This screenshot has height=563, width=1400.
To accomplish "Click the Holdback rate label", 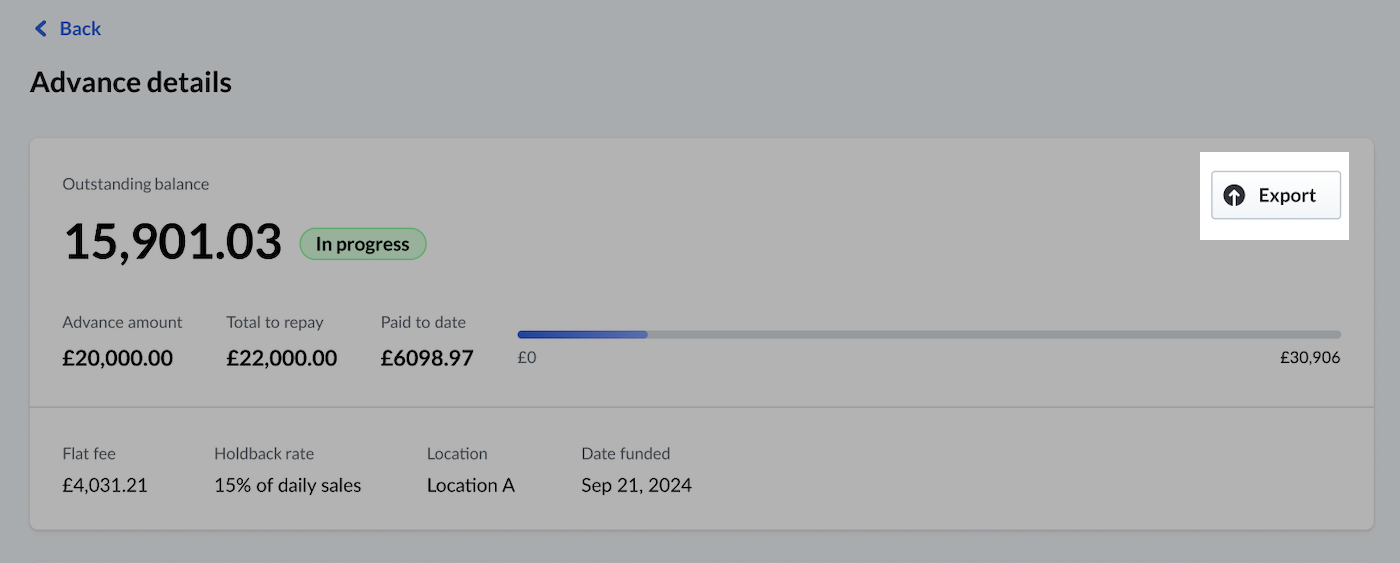I will (264, 453).
